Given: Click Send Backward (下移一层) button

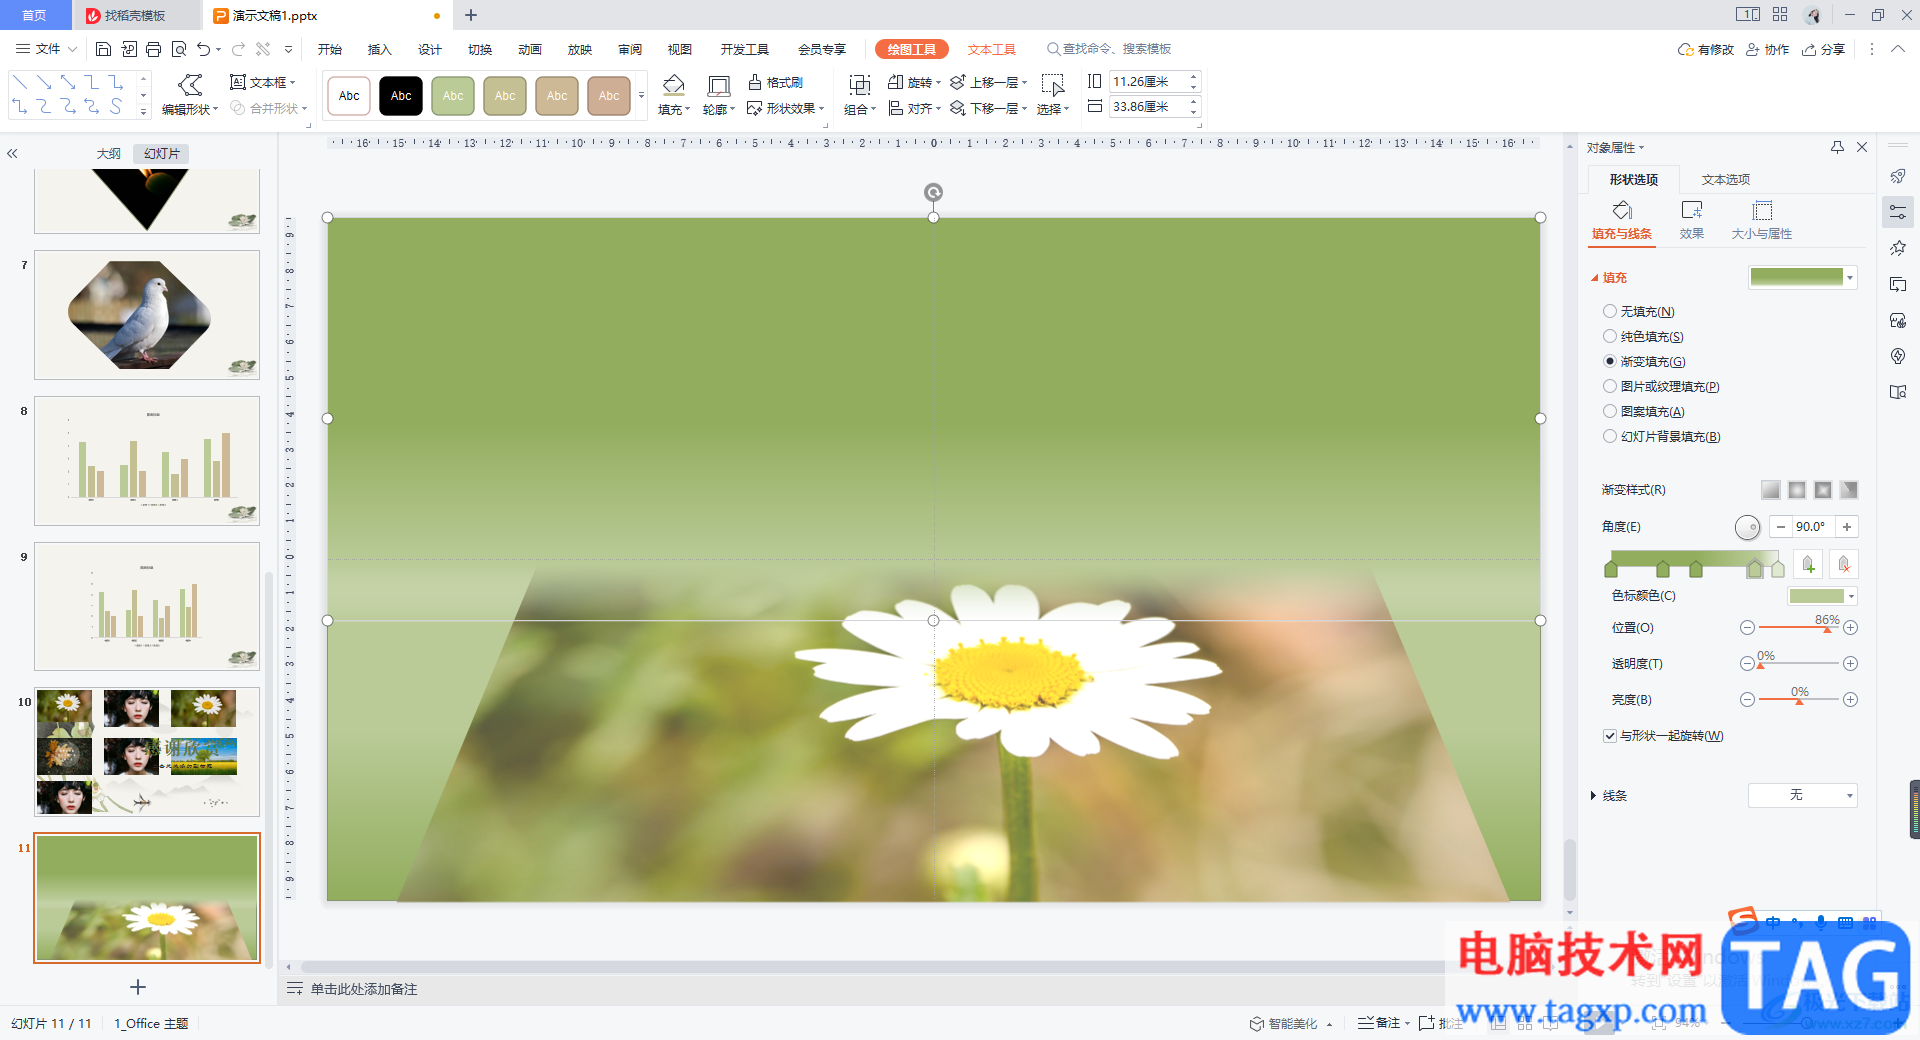Looking at the screenshot, I should 989,108.
